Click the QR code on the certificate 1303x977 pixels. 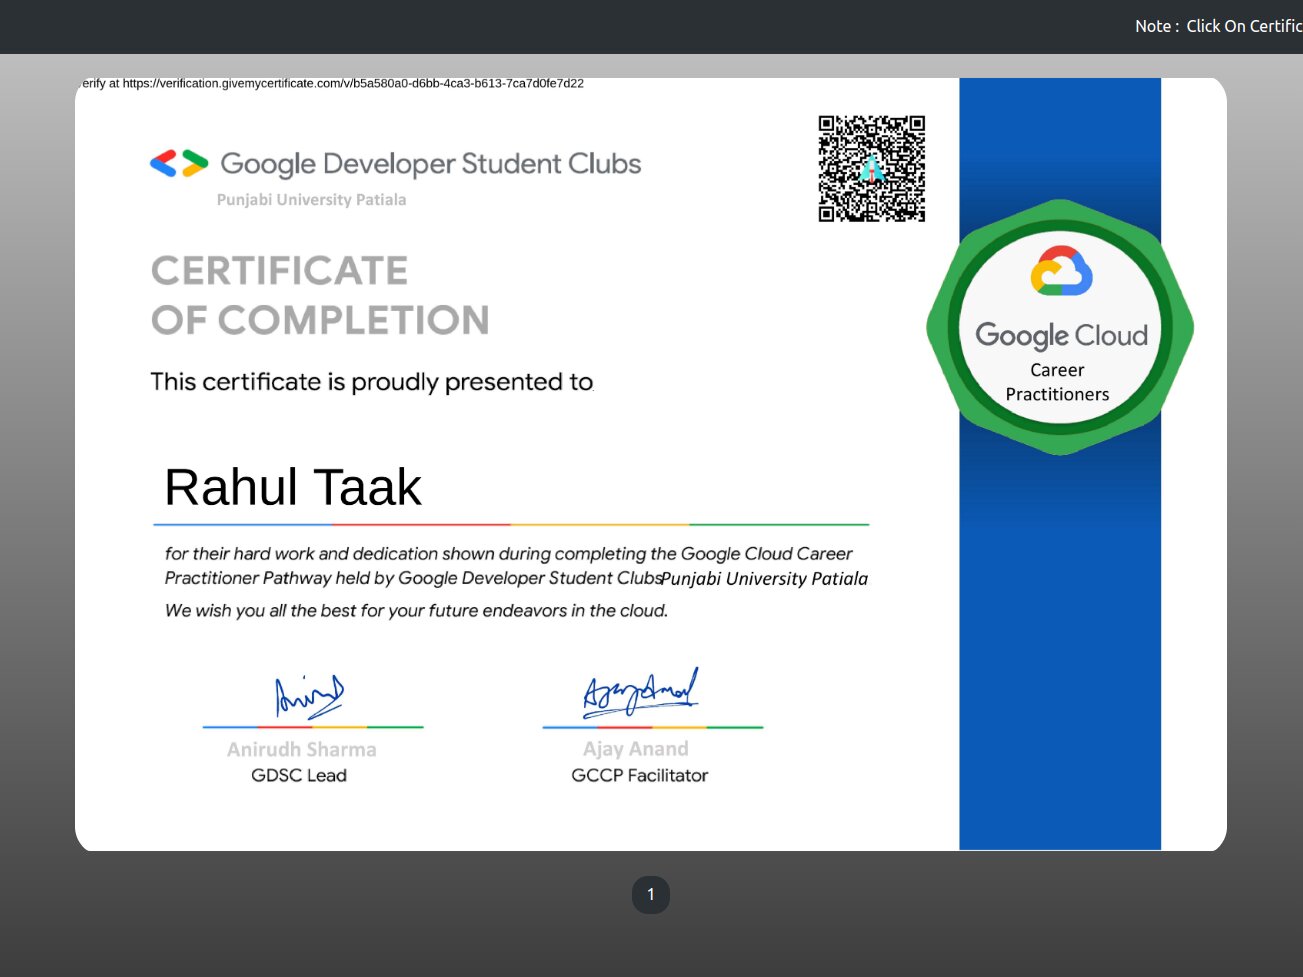(x=872, y=168)
